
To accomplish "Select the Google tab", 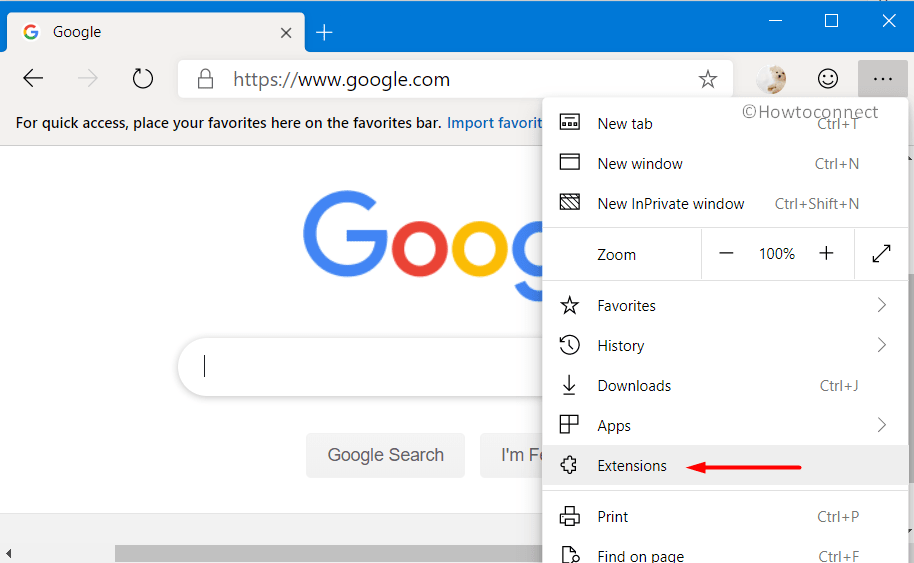I will point(156,32).
